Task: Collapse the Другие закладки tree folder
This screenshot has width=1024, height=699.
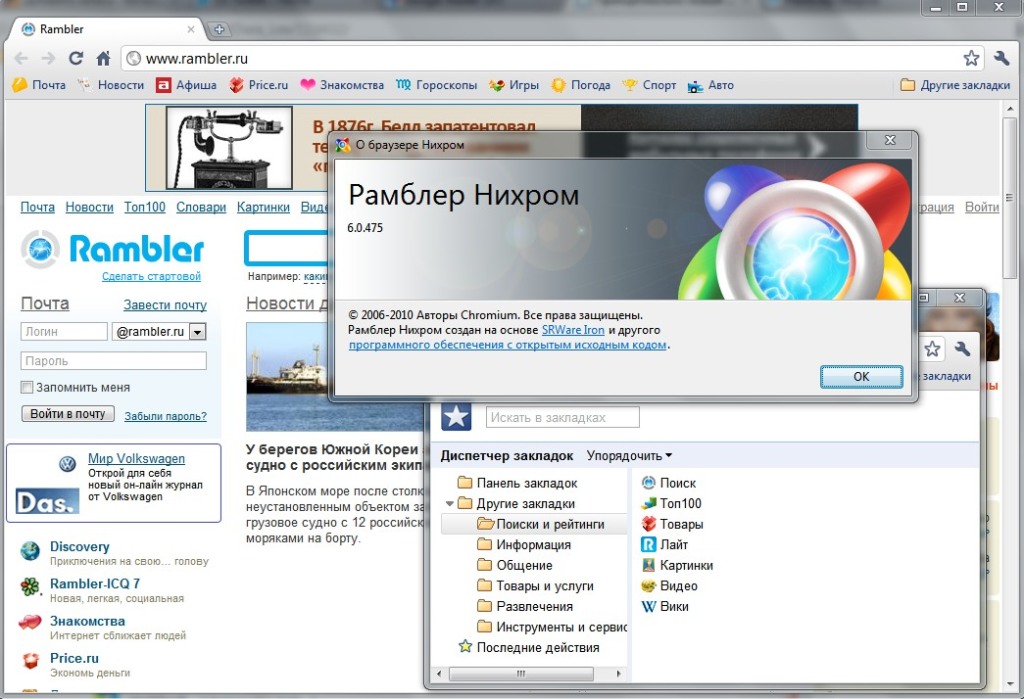Action: coord(449,504)
